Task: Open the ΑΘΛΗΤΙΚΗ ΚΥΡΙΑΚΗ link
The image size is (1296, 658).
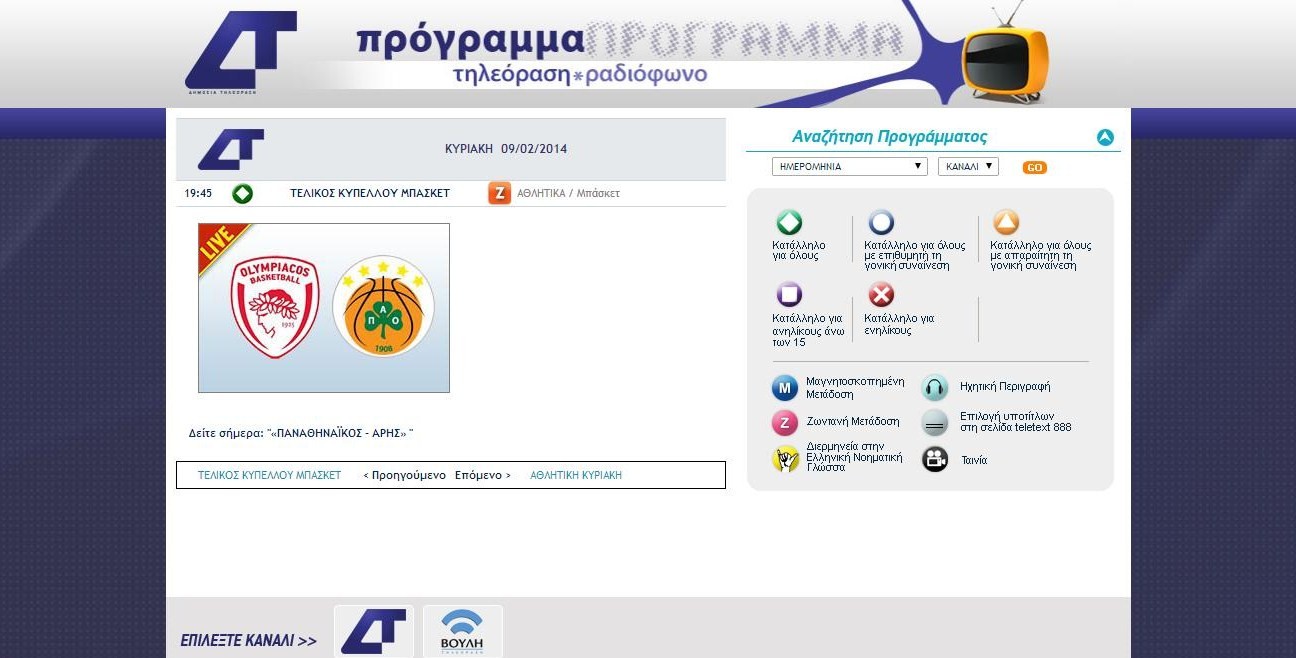Action: click(x=576, y=476)
